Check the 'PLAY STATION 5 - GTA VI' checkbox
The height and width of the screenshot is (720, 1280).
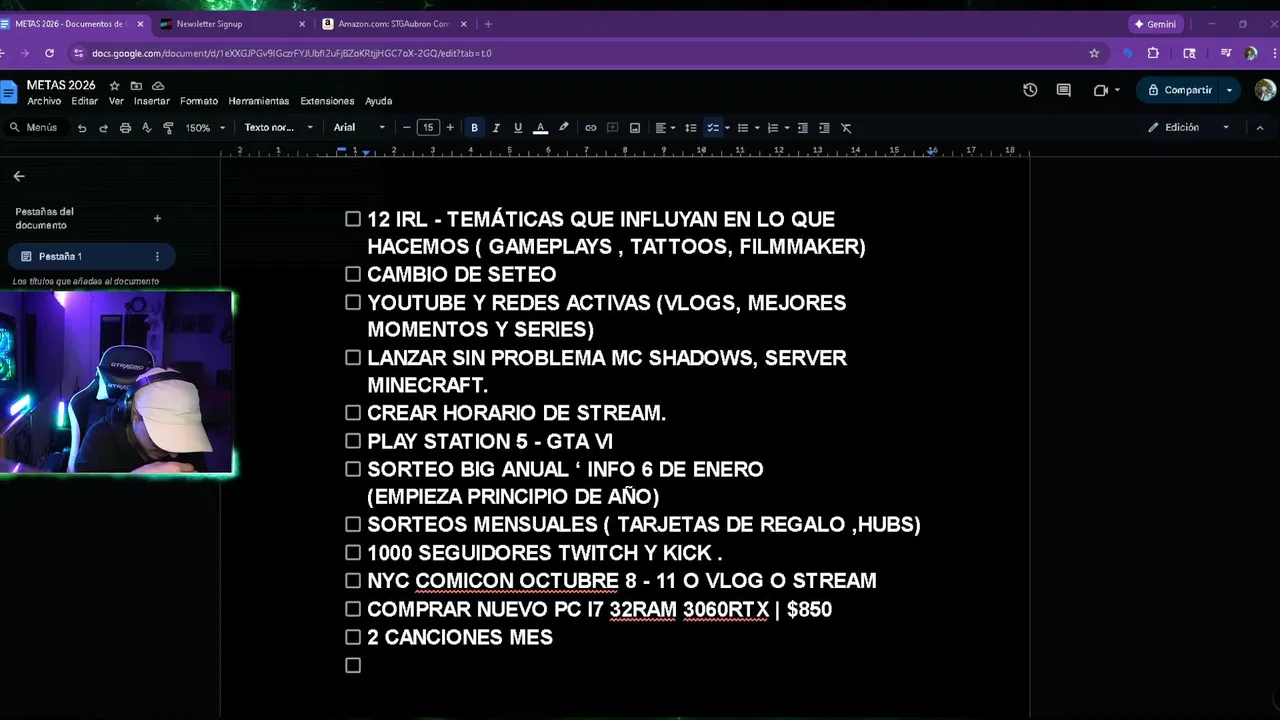pos(353,441)
